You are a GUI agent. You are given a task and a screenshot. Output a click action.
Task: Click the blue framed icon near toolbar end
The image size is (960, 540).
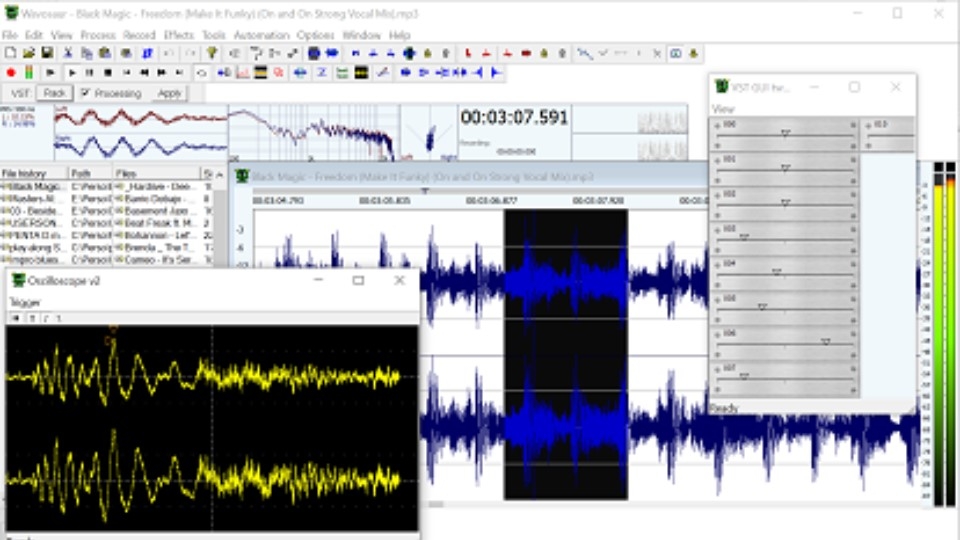click(x=675, y=53)
